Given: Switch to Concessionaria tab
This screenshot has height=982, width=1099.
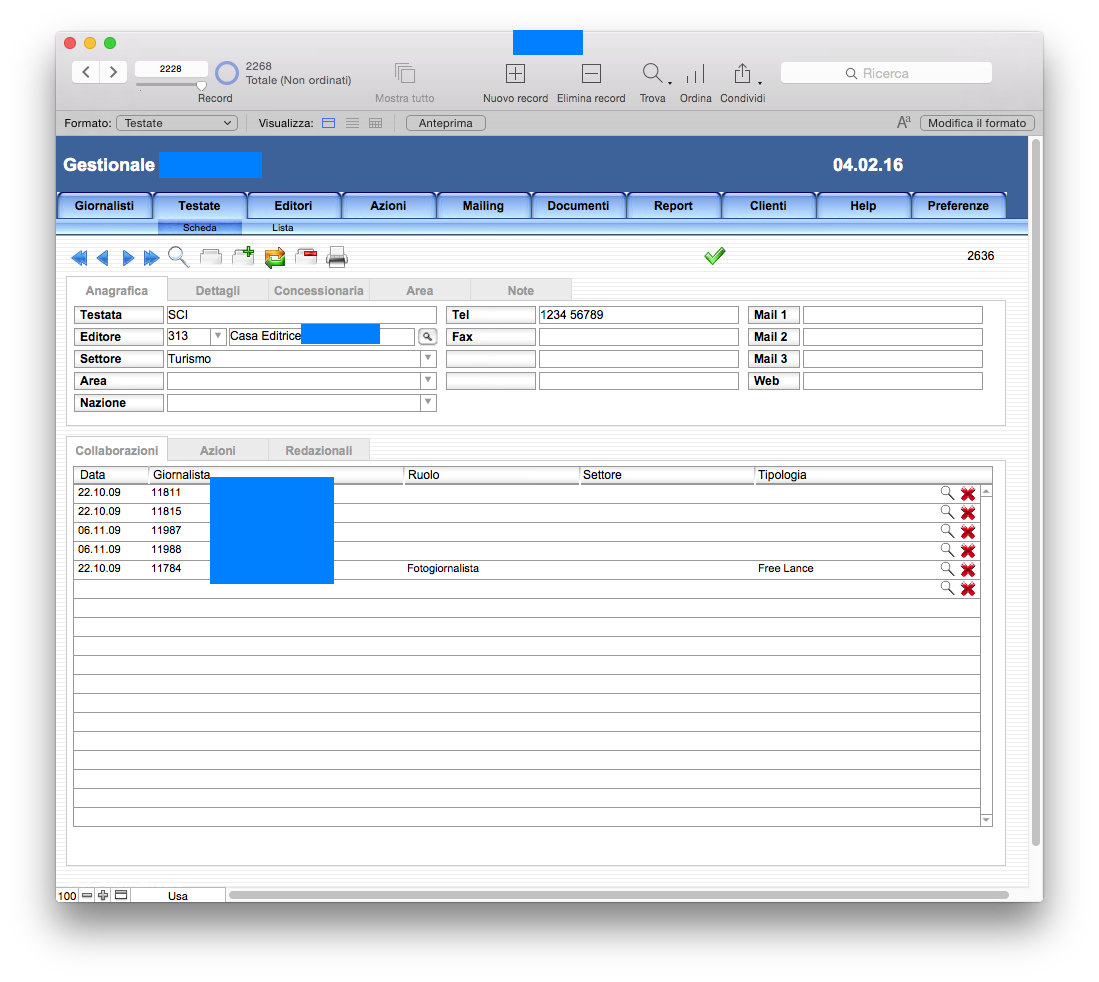Looking at the screenshot, I should click(318, 291).
